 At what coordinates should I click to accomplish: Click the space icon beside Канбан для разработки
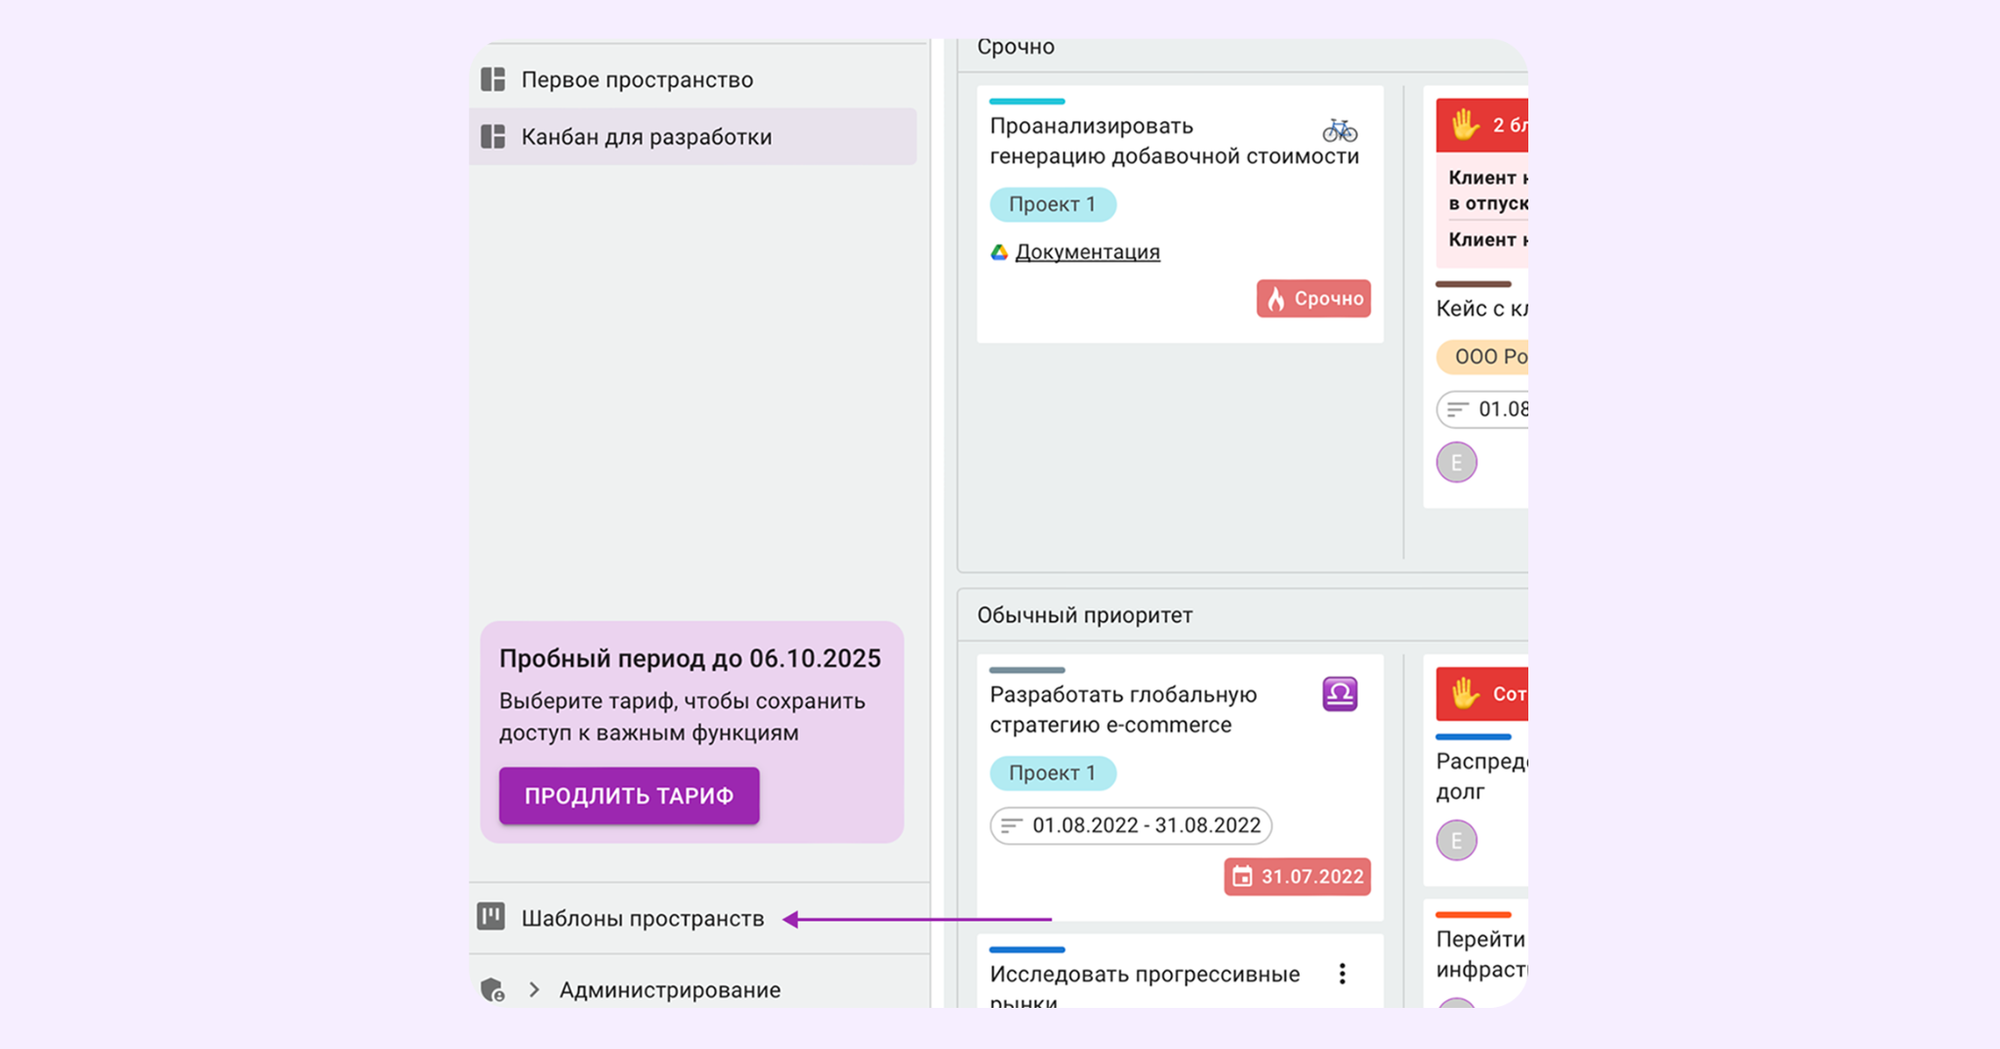pyautogui.click(x=491, y=137)
